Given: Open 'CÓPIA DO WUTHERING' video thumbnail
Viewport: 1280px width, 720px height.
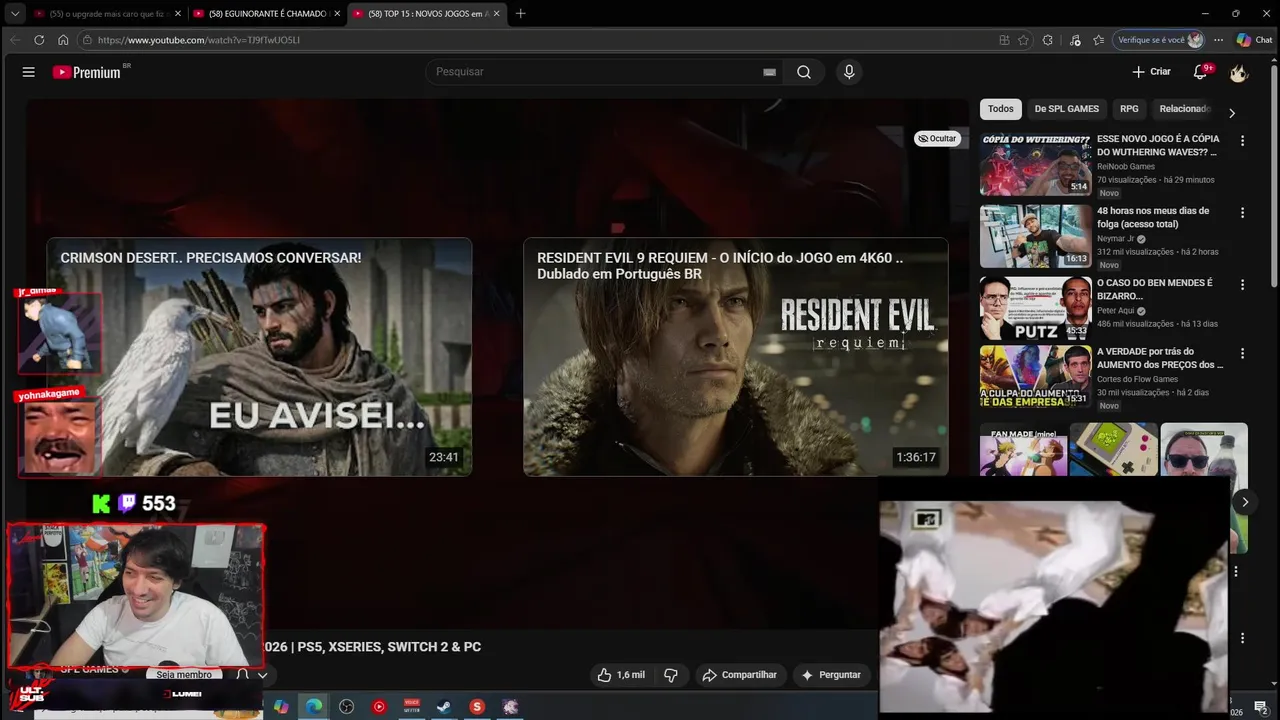Looking at the screenshot, I should 1035,164.
